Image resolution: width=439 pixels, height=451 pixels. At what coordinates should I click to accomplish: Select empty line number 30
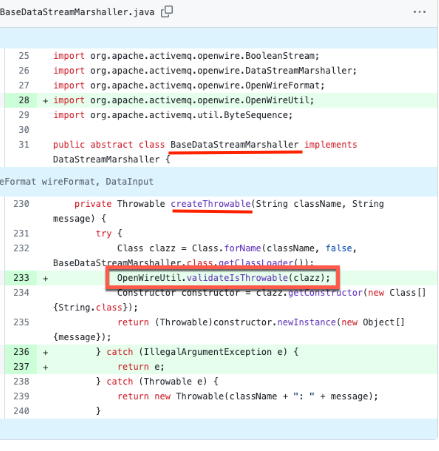coord(24,130)
